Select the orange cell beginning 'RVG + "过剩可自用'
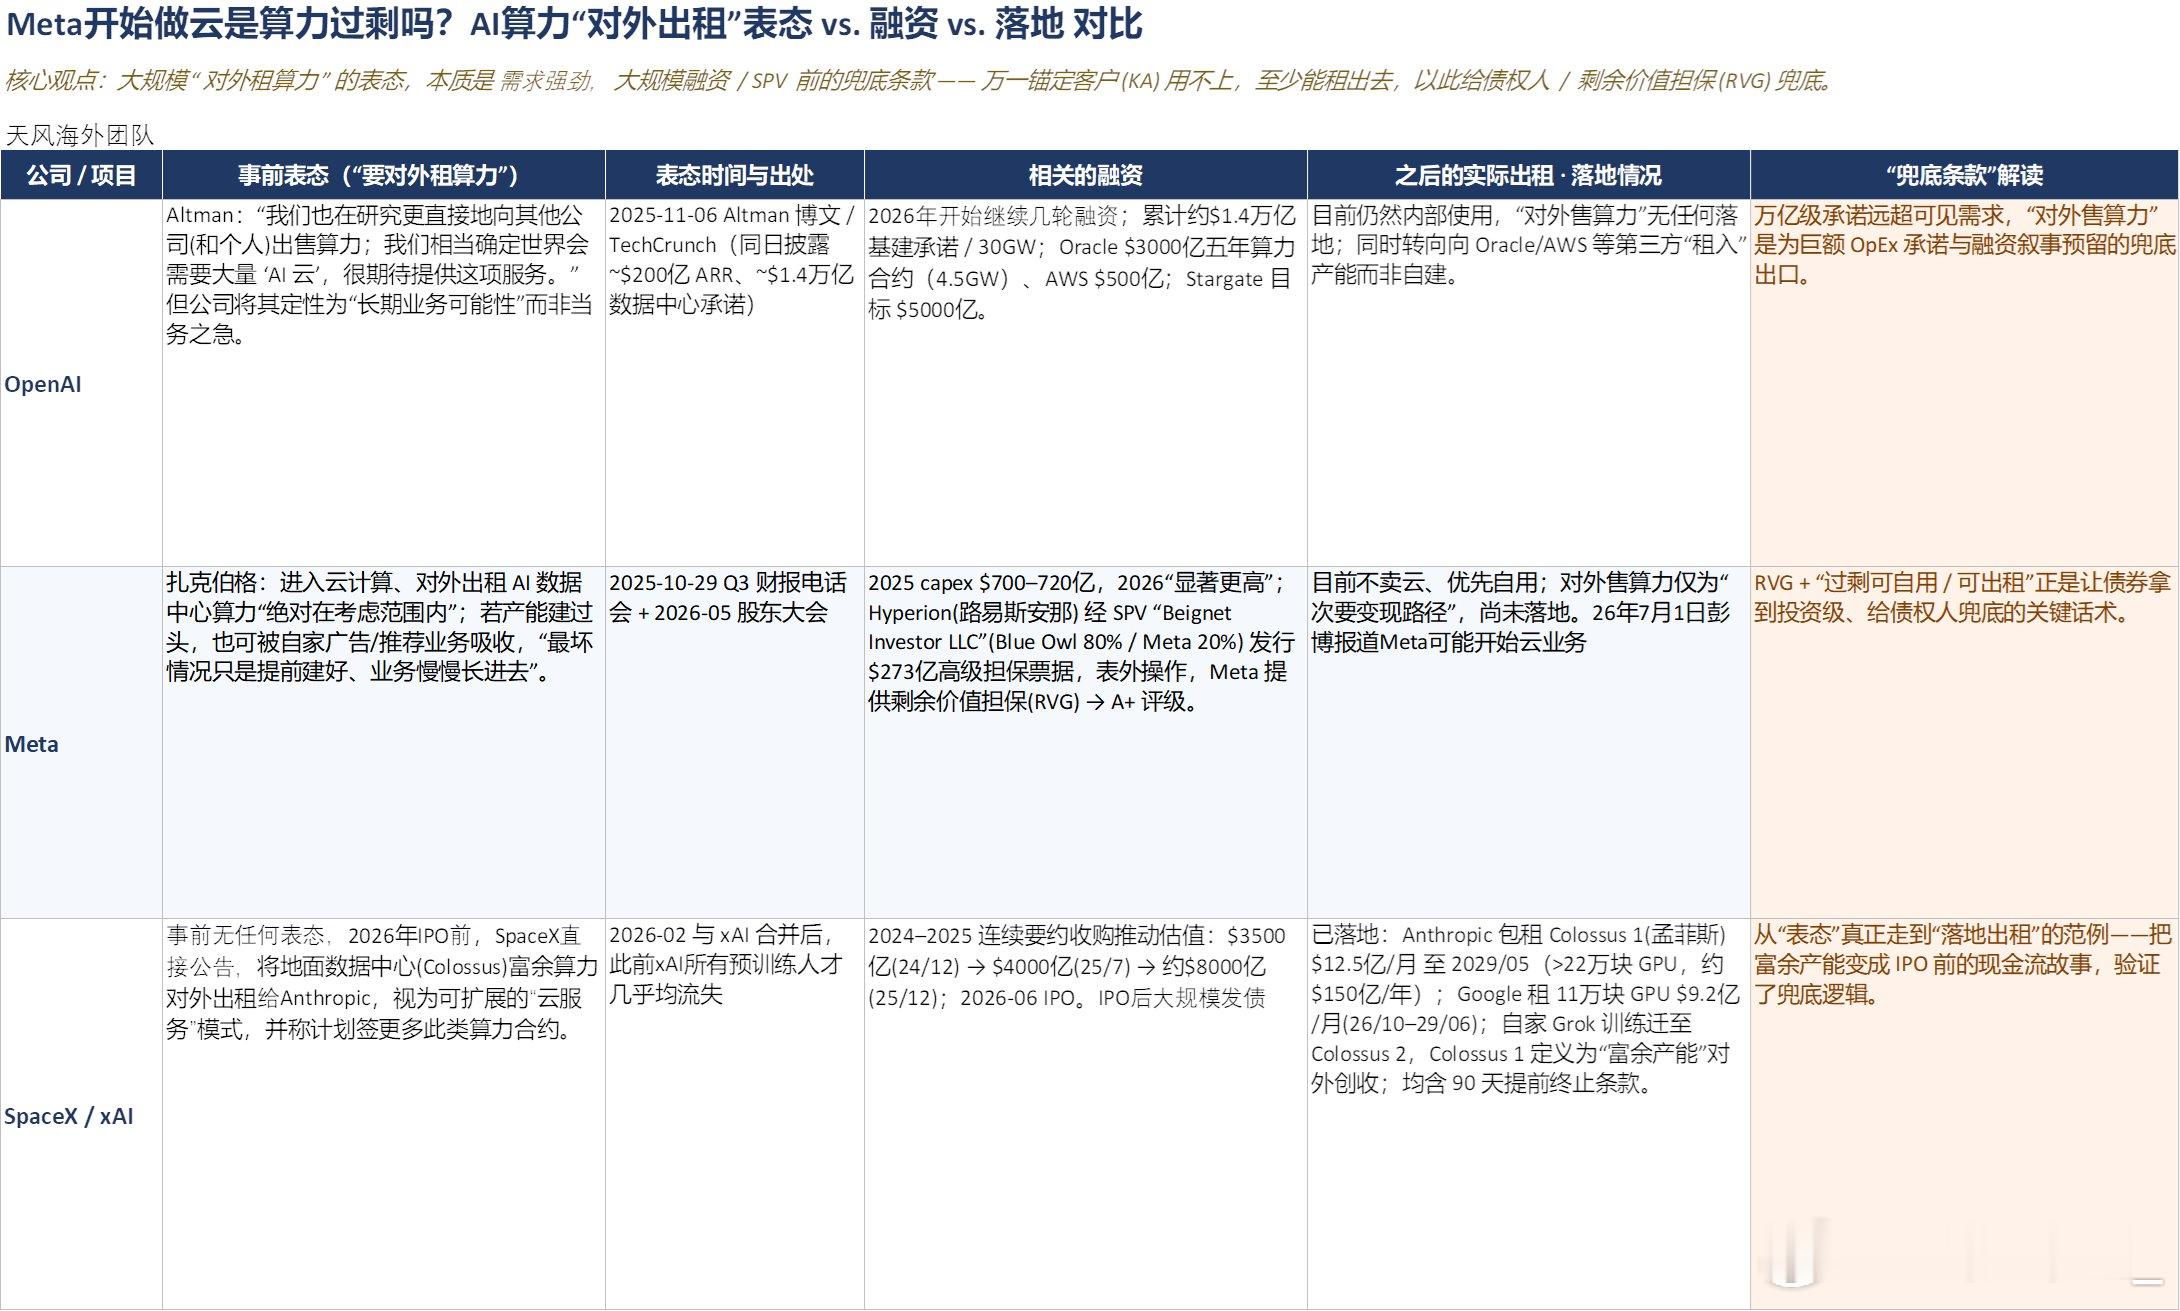Image resolution: width=2180 pixels, height=1311 pixels. (1964, 743)
